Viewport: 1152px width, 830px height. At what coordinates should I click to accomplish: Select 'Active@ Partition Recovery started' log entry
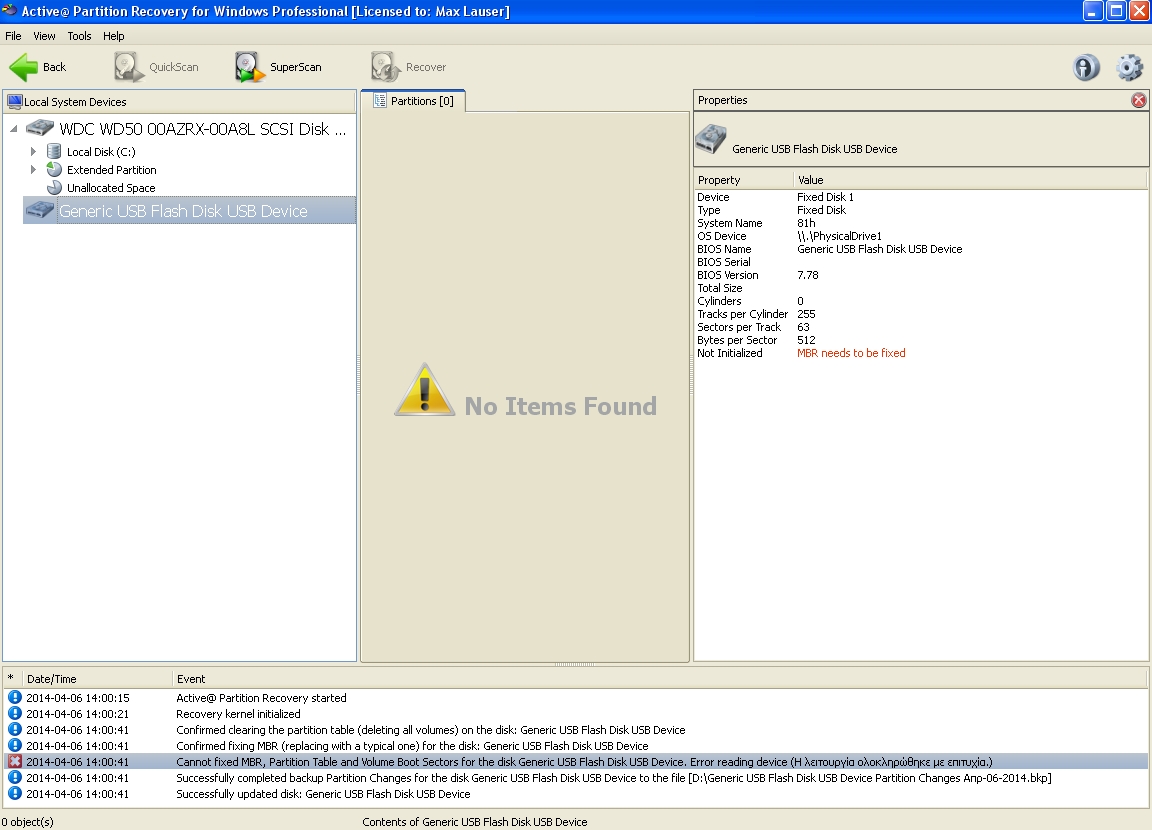261,698
